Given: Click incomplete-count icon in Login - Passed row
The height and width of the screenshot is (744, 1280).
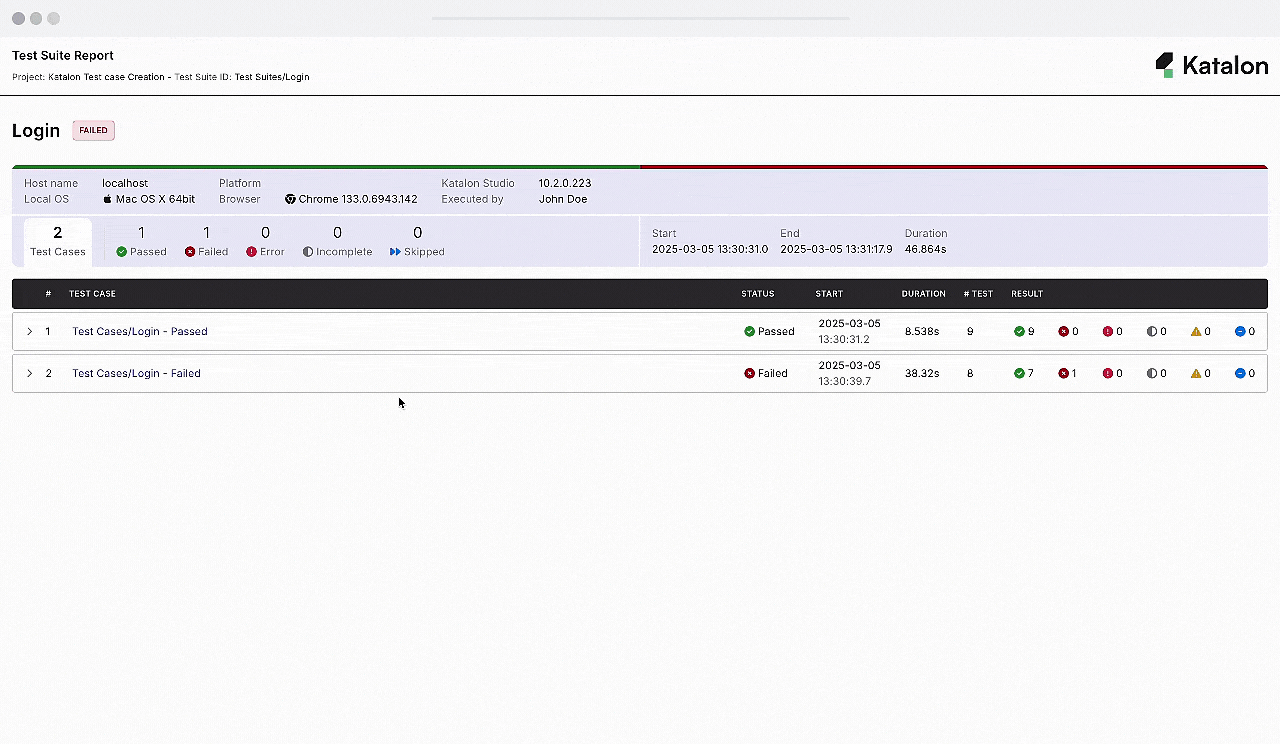Looking at the screenshot, I should pyautogui.click(x=1152, y=331).
